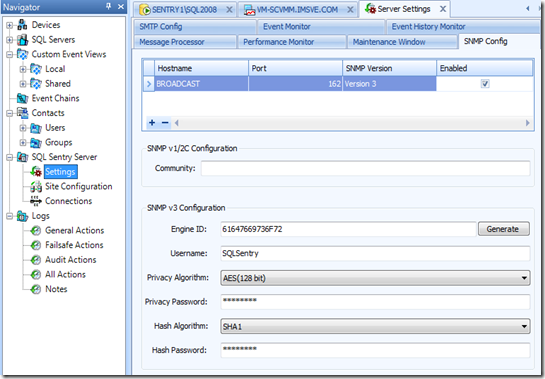
Task: Click the Devices icon in Navigator
Action: point(23,25)
